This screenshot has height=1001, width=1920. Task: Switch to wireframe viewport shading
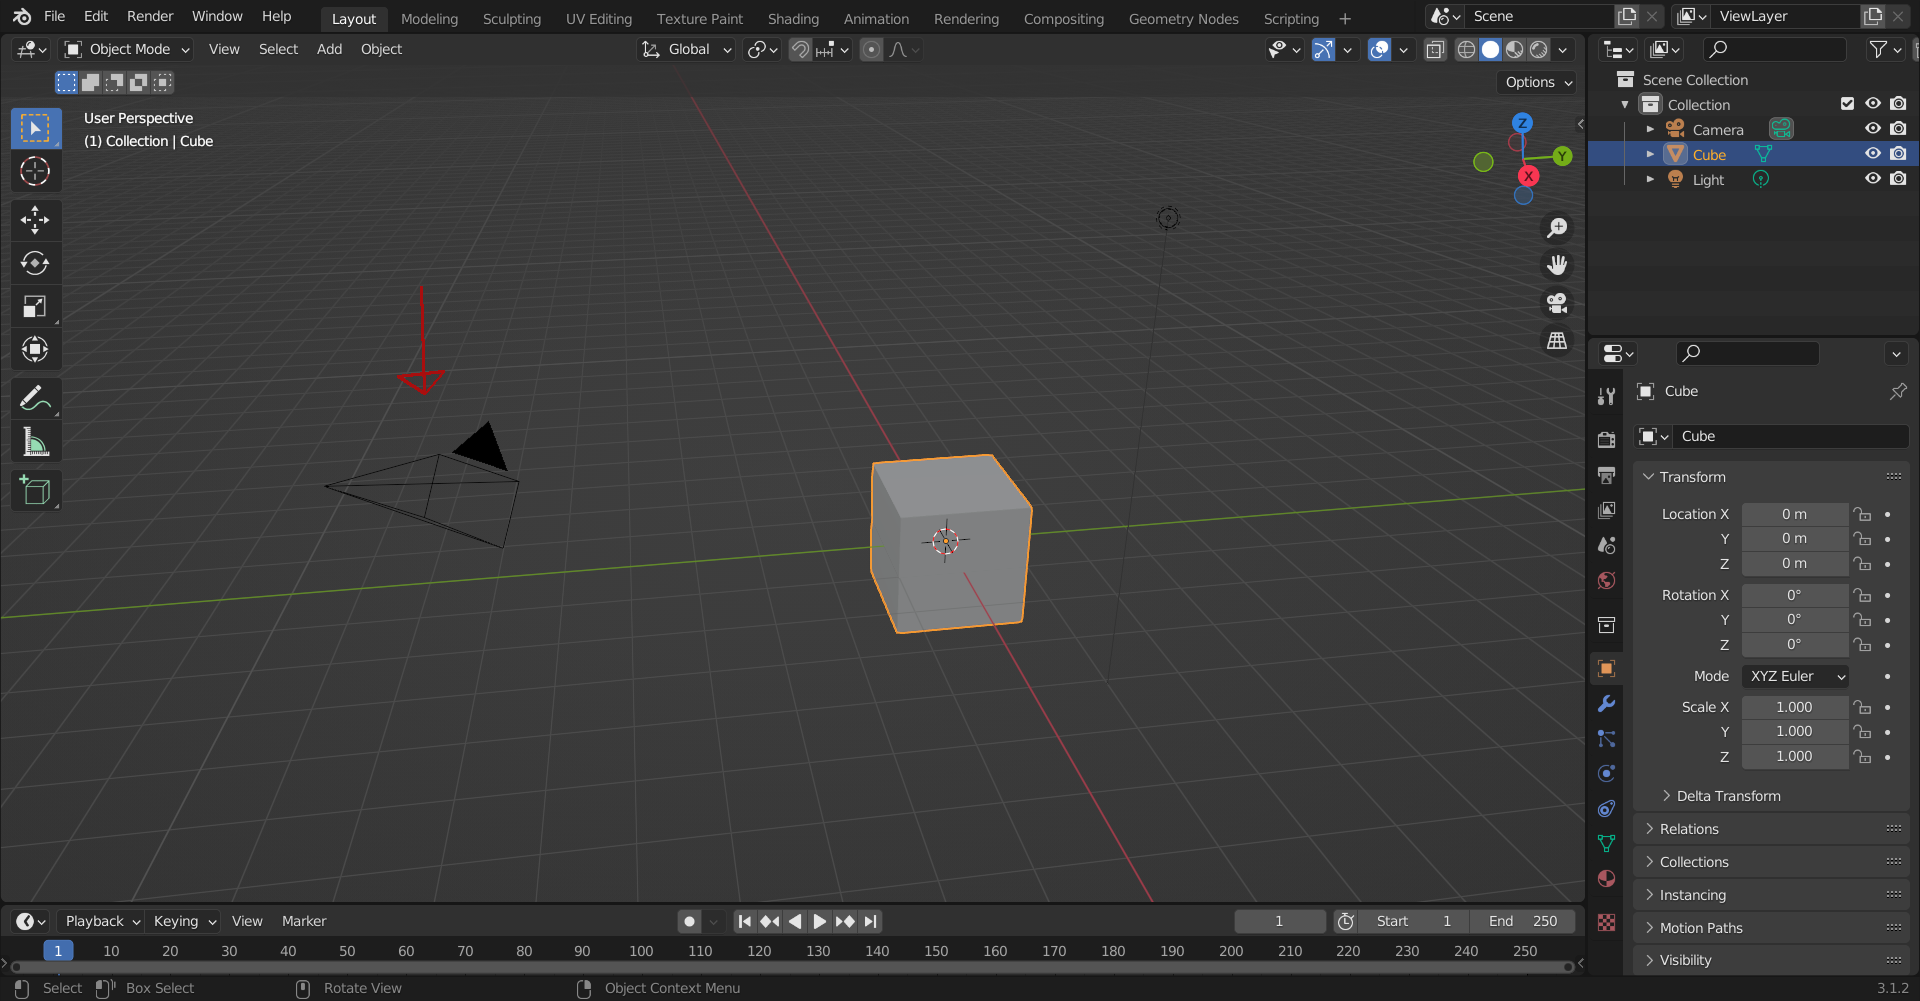click(x=1466, y=50)
